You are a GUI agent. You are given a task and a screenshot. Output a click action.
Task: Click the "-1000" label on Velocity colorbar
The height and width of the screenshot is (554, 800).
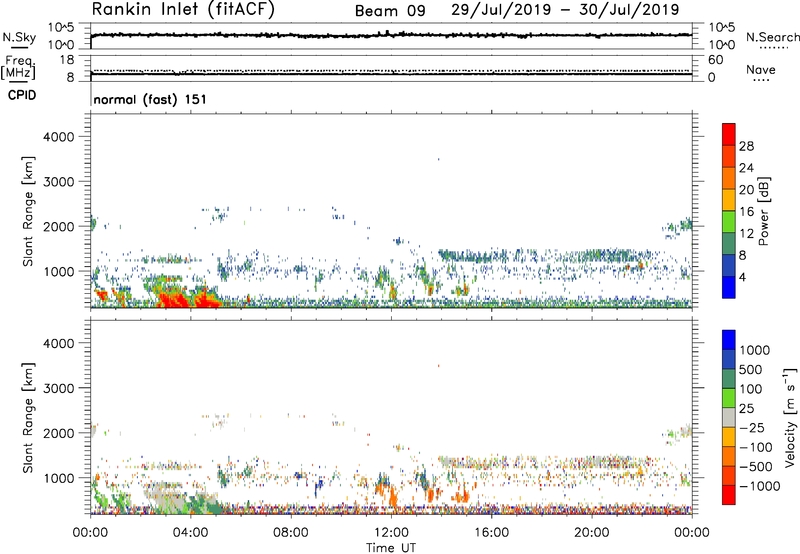click(760, 486)
